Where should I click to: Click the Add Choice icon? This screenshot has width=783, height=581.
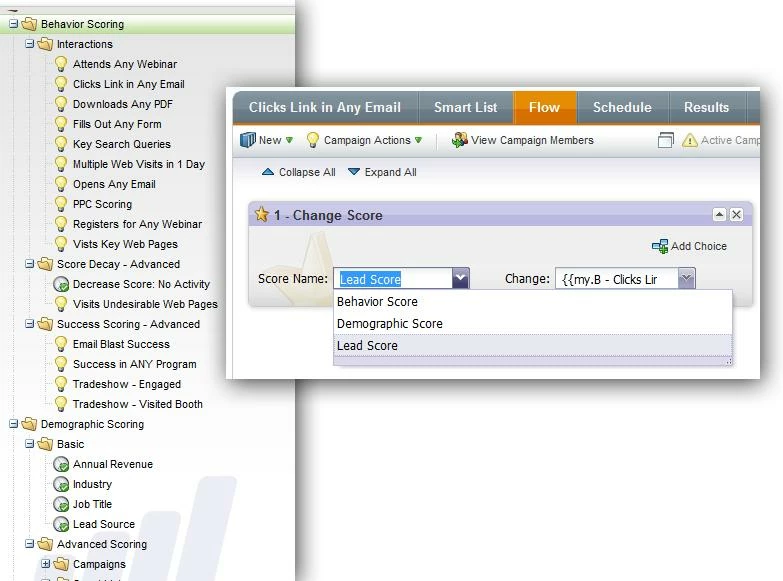point(660,246)
